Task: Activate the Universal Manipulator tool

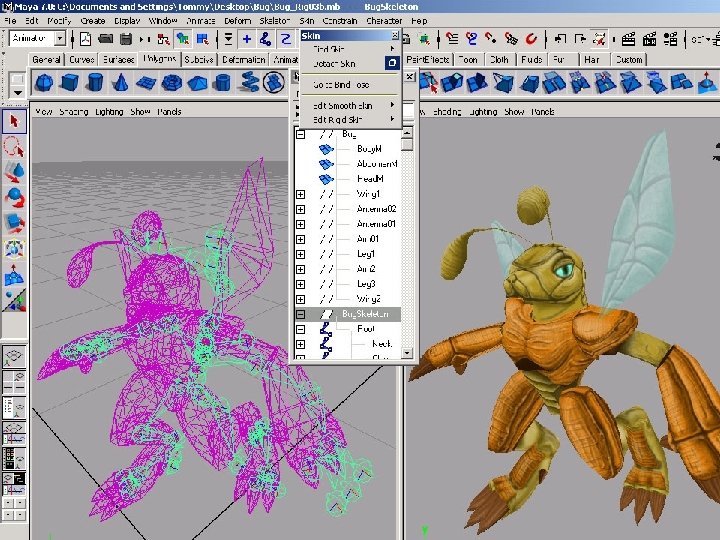Action: 14,249
